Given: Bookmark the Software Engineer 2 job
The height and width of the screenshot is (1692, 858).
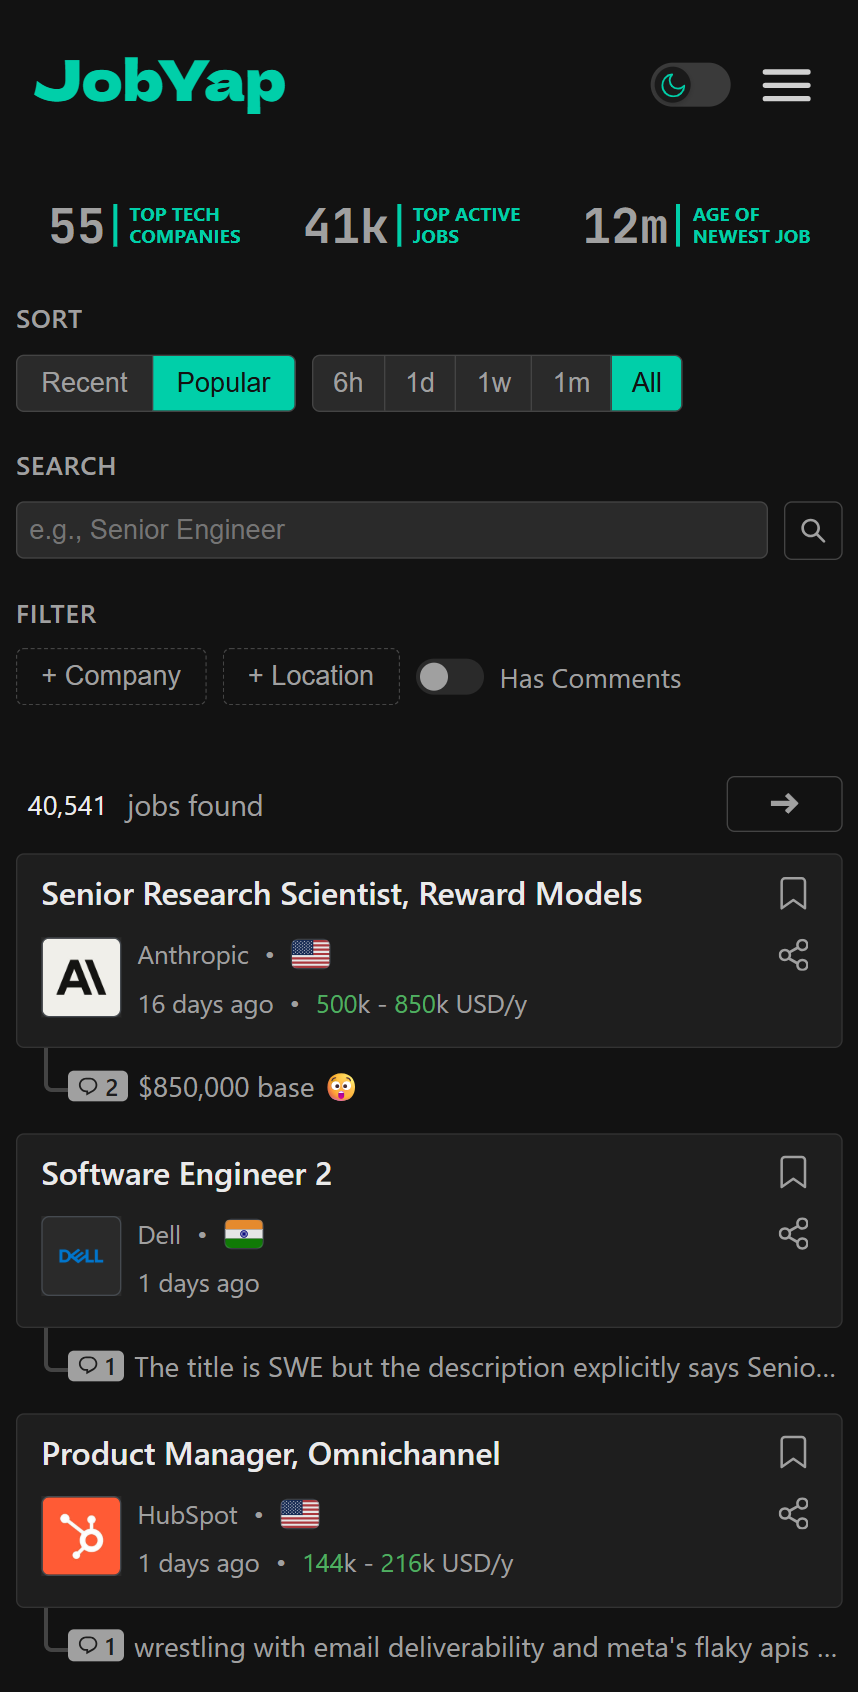Looking at the screenshot, I should (x=793, y=1172).
